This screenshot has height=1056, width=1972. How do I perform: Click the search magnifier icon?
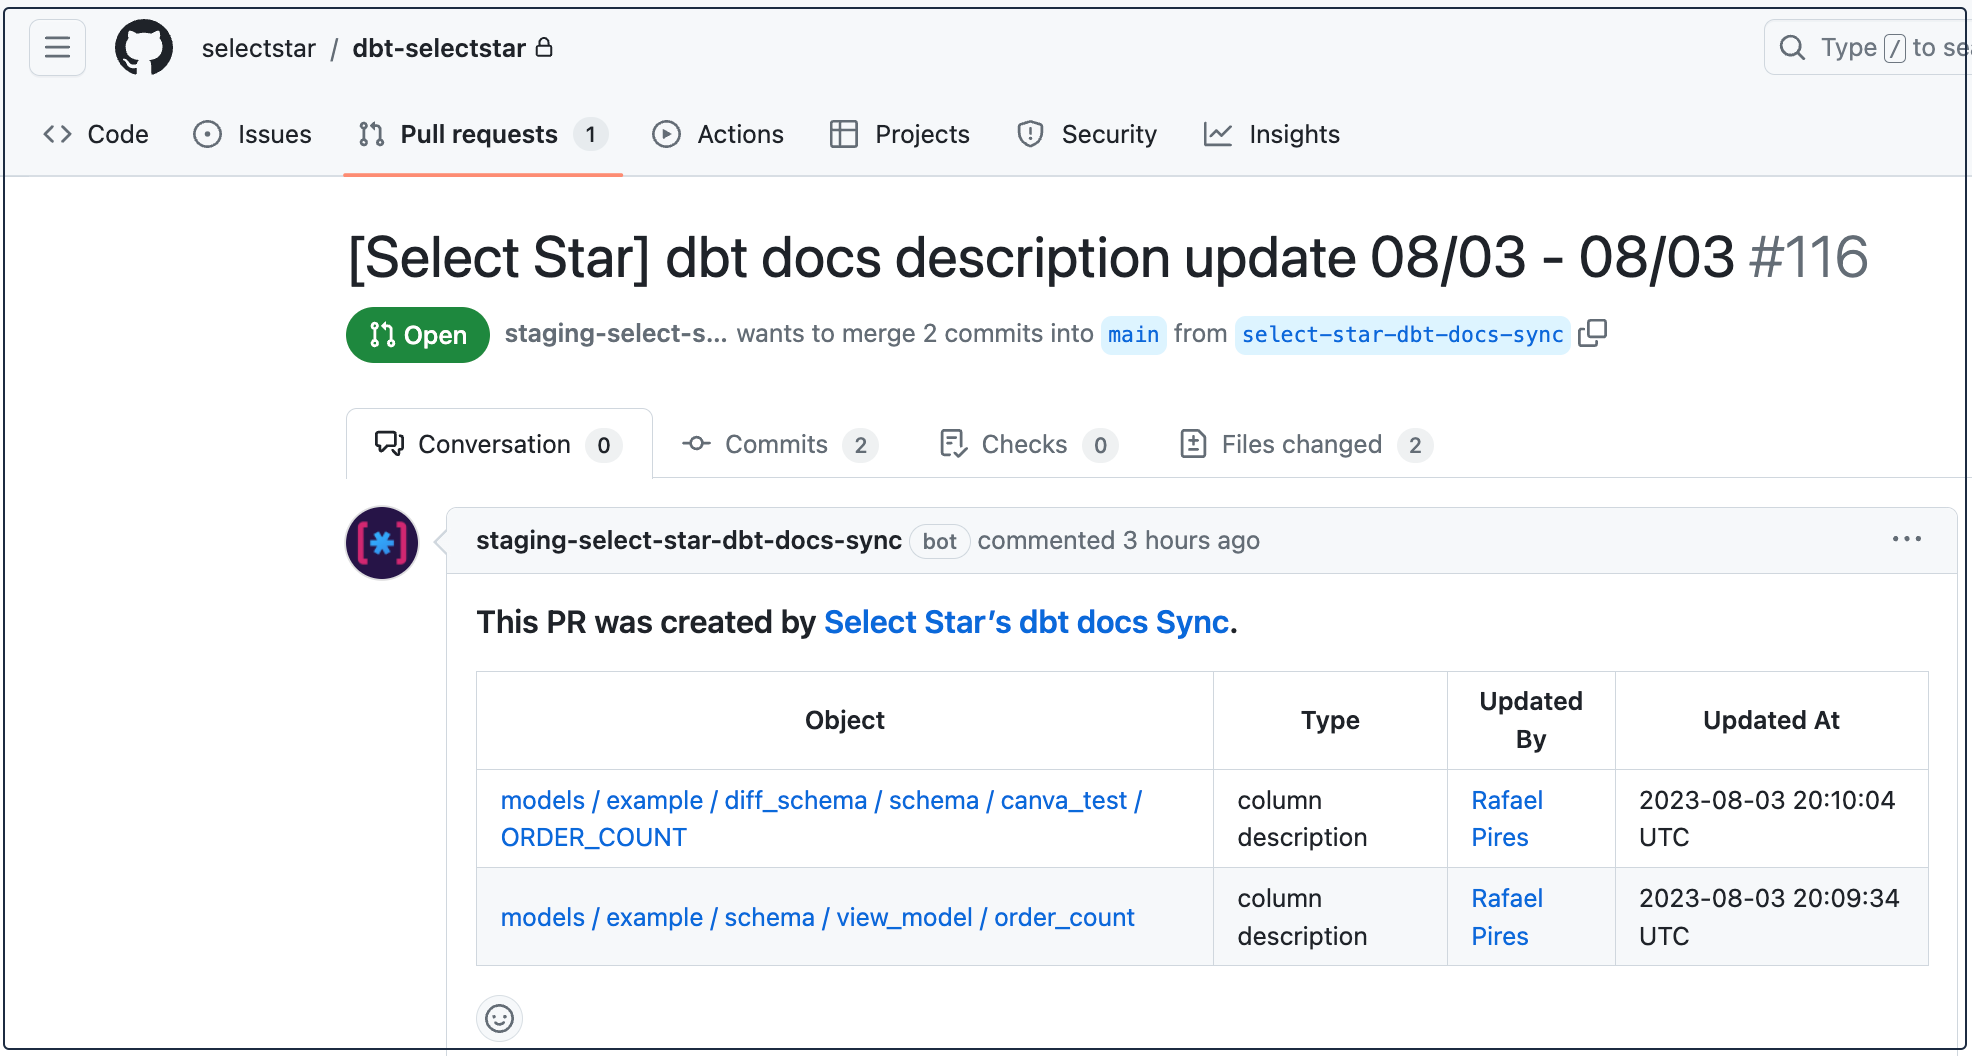(1792, 48)
